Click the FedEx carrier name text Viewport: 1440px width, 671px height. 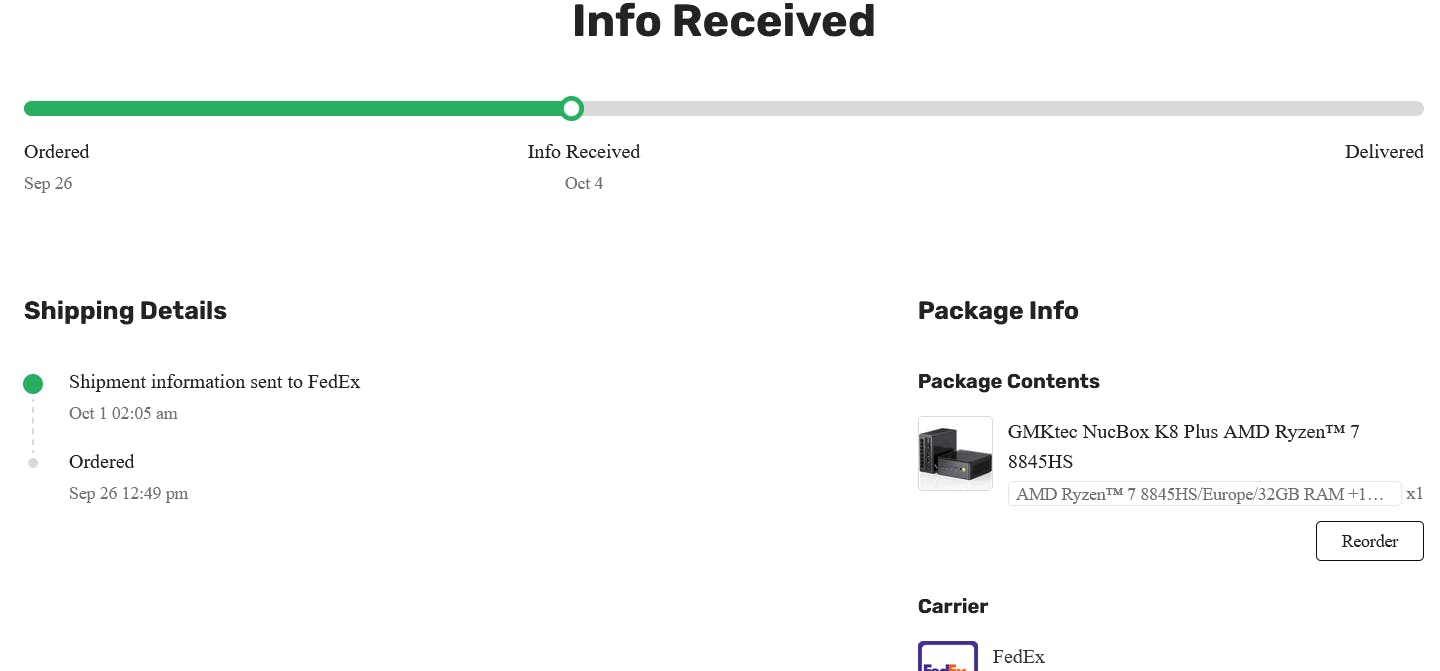point(1018,657)
